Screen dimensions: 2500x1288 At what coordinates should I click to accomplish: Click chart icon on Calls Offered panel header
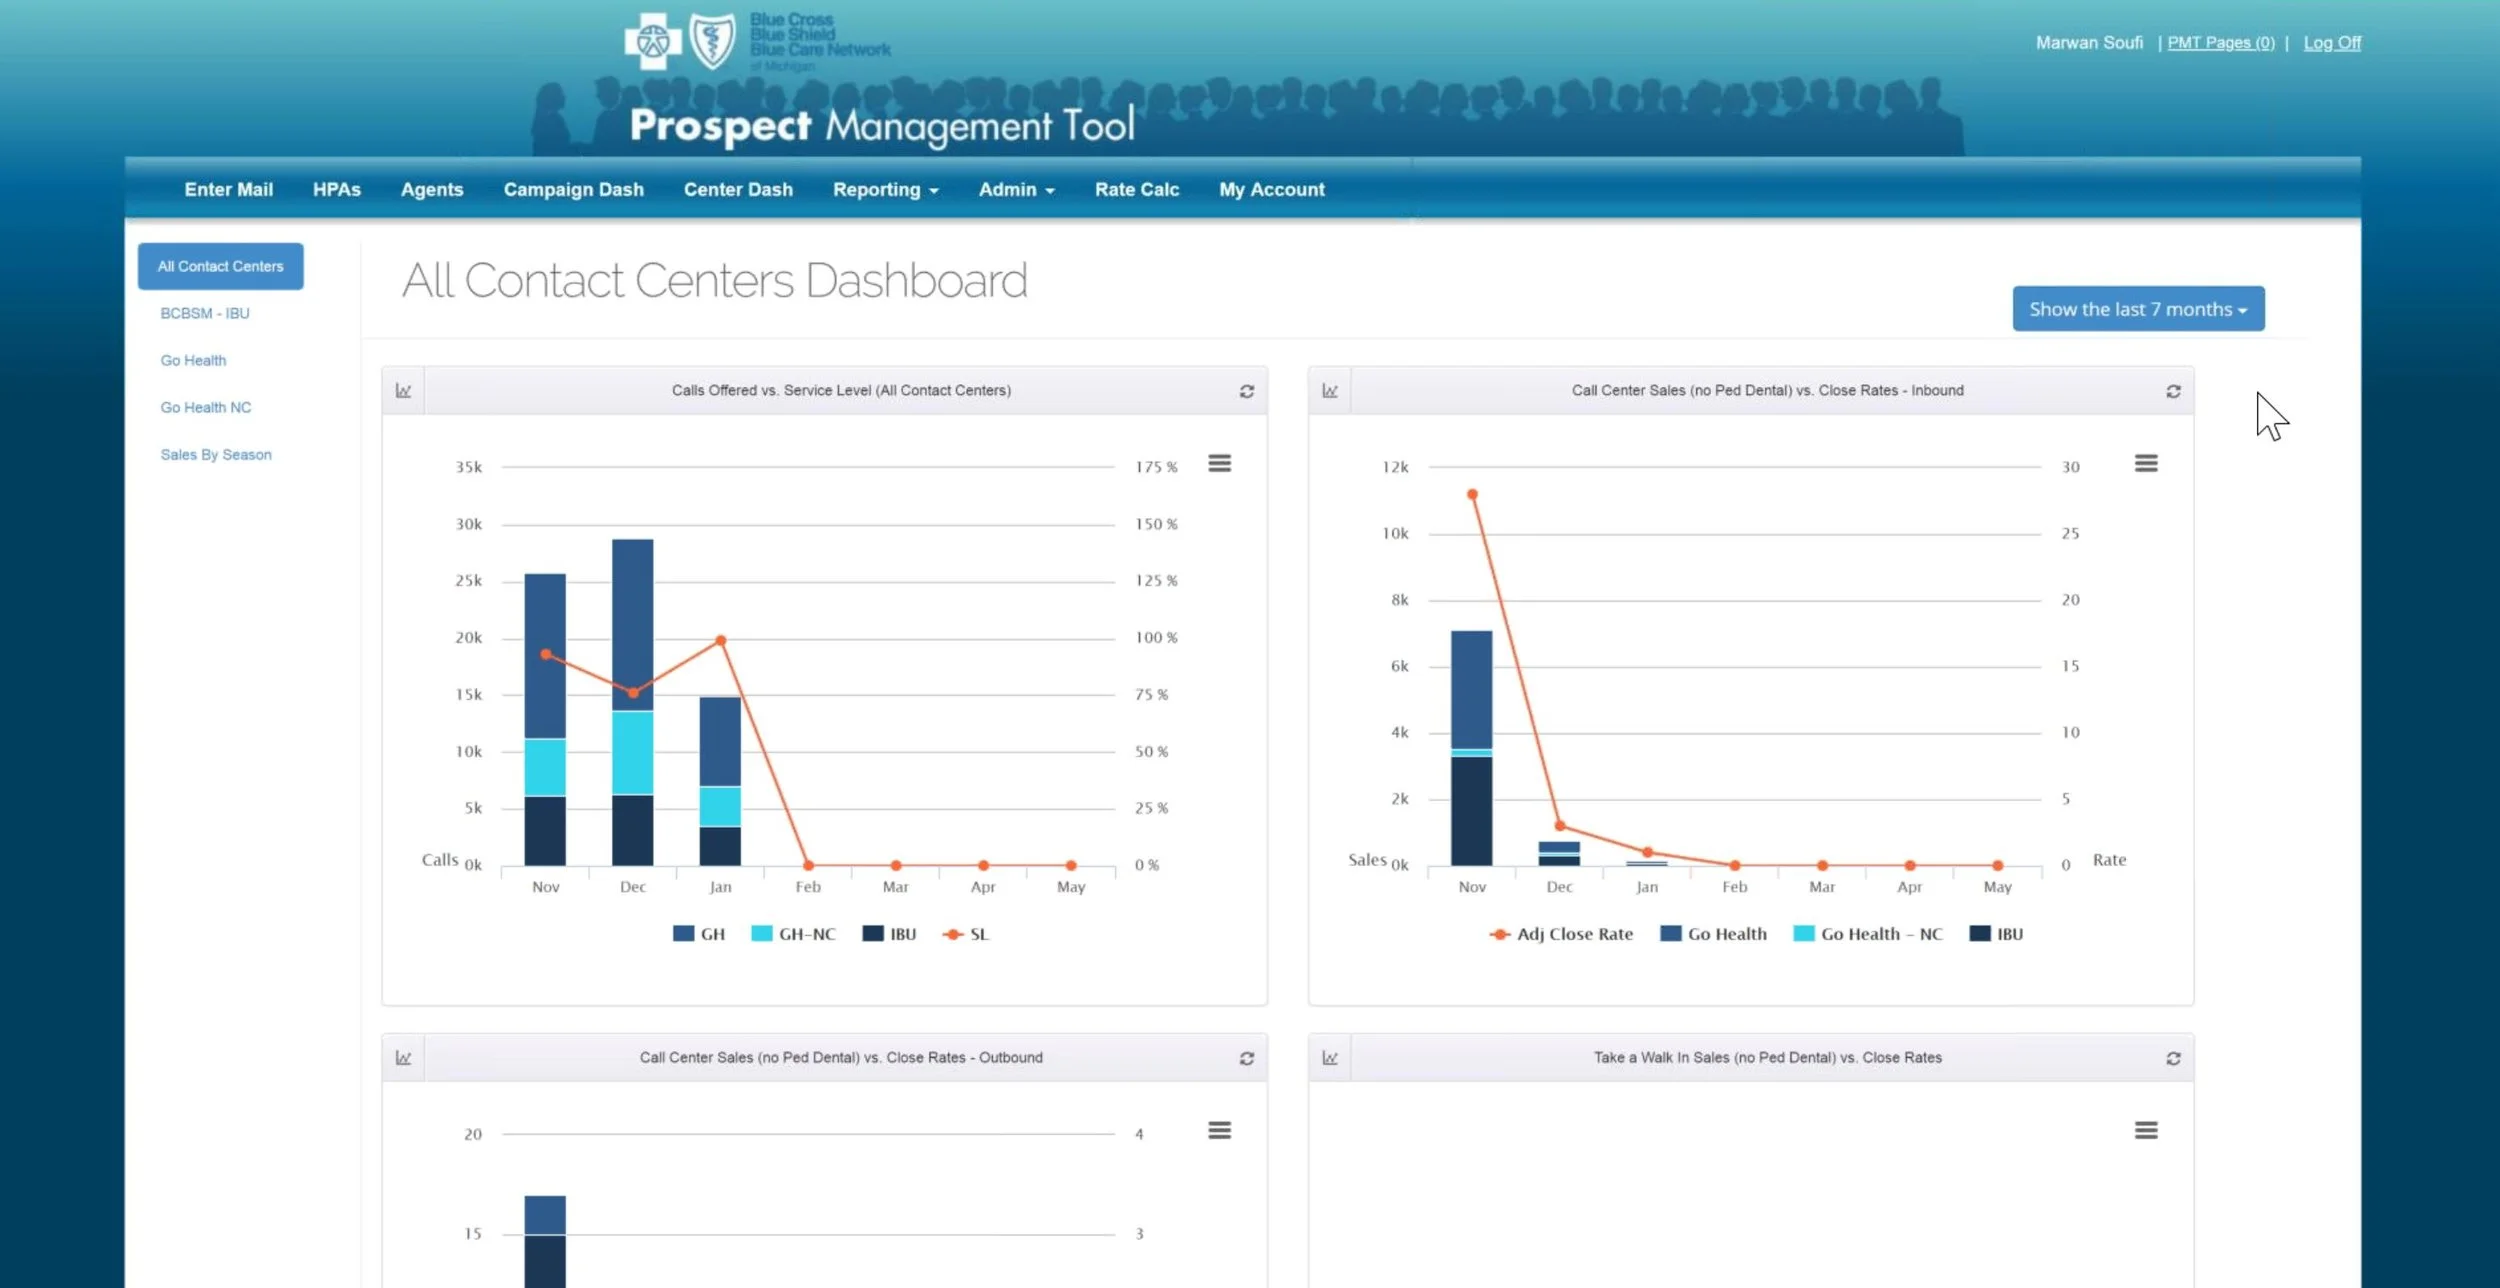403,391
